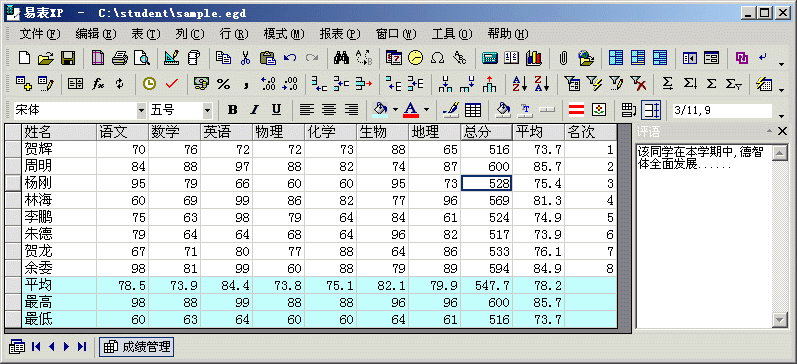Screen dimensions: 797x364
Task: Center-align the text
Action: point(329,109)
